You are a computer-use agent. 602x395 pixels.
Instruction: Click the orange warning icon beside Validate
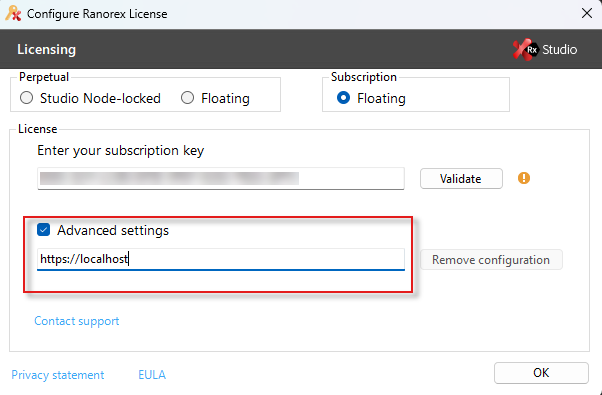click(524, 178)
